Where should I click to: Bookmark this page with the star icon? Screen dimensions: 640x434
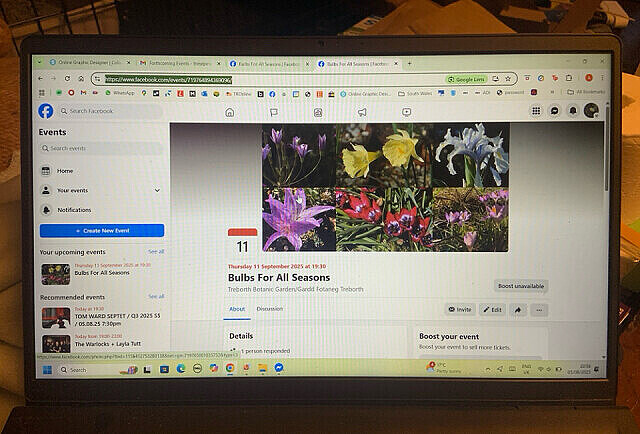coord(508,79)
